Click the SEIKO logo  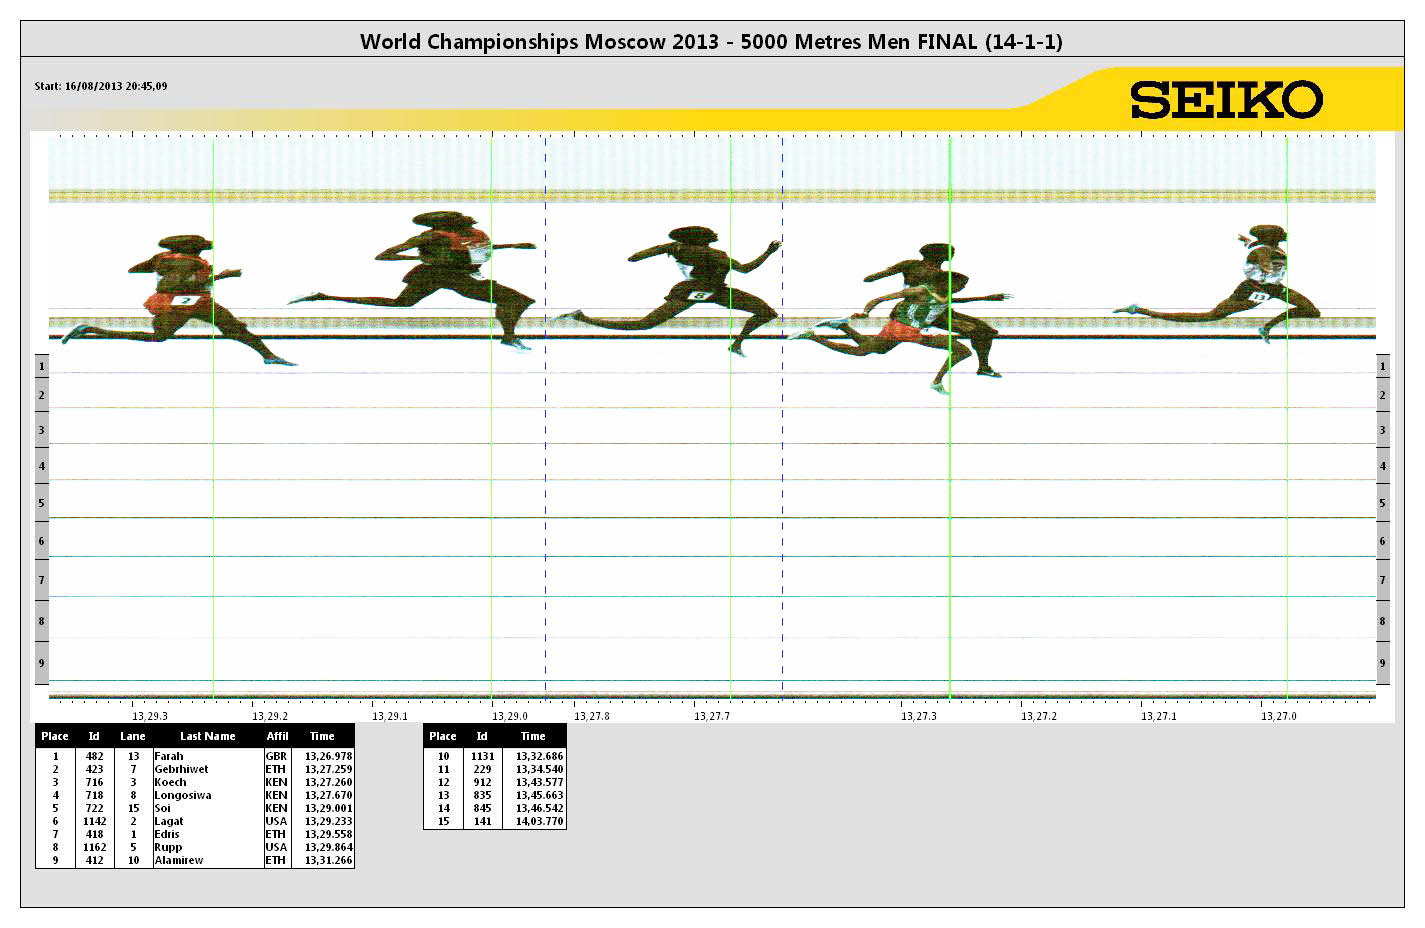(1226, 100)
